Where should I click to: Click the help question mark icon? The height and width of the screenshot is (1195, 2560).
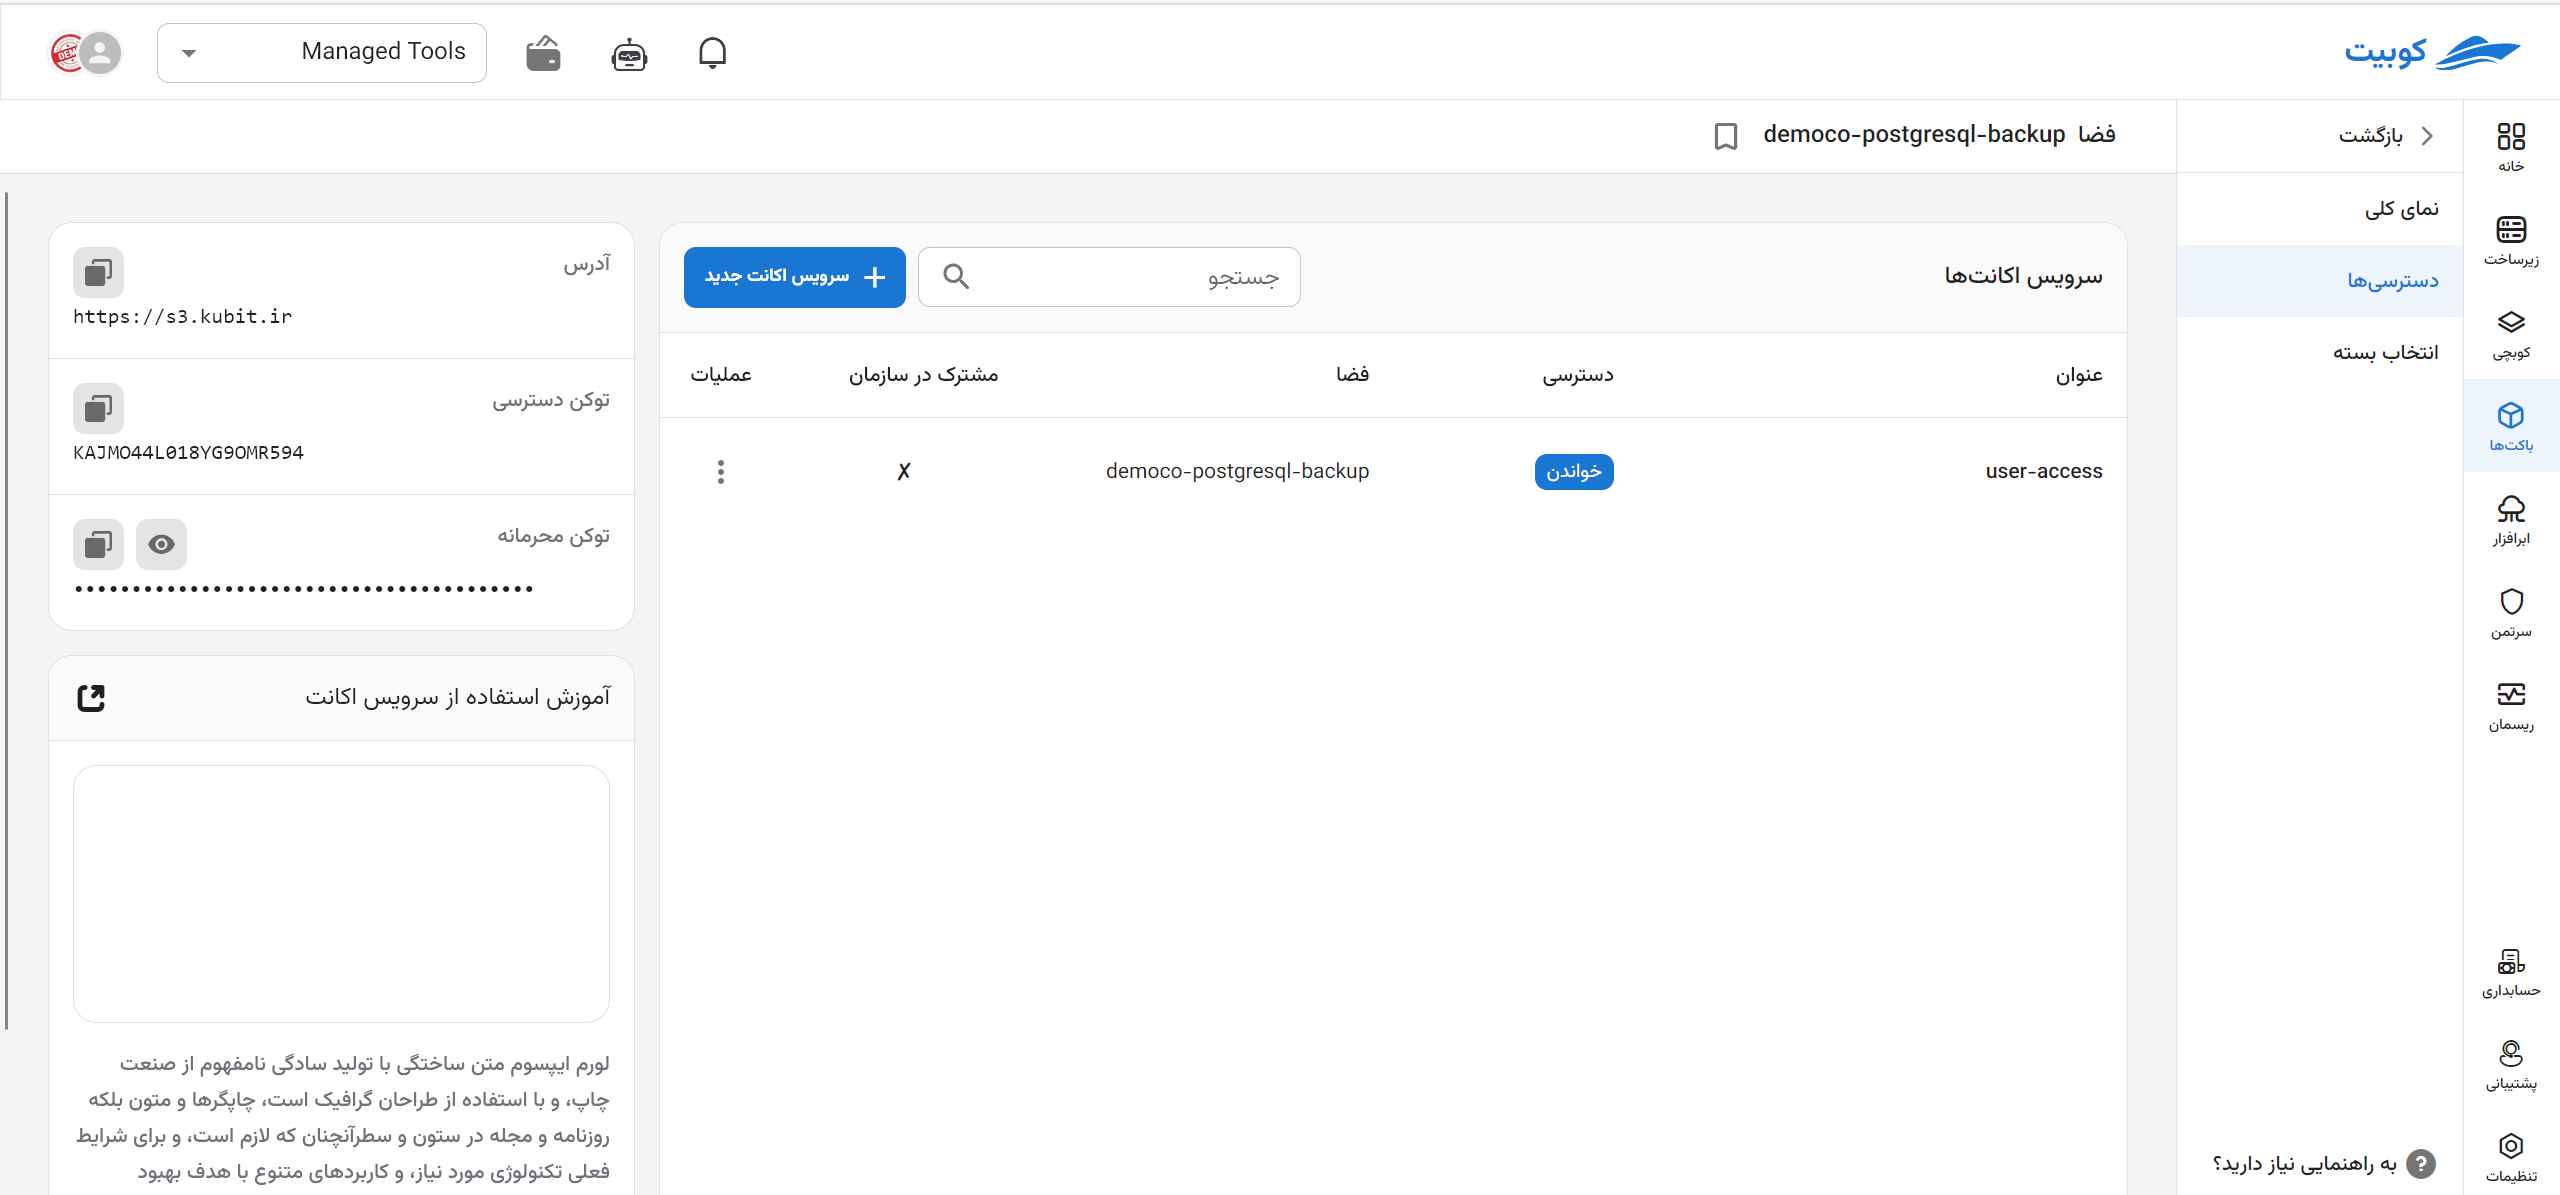pyautogui.click(x=2420, y=1163)
